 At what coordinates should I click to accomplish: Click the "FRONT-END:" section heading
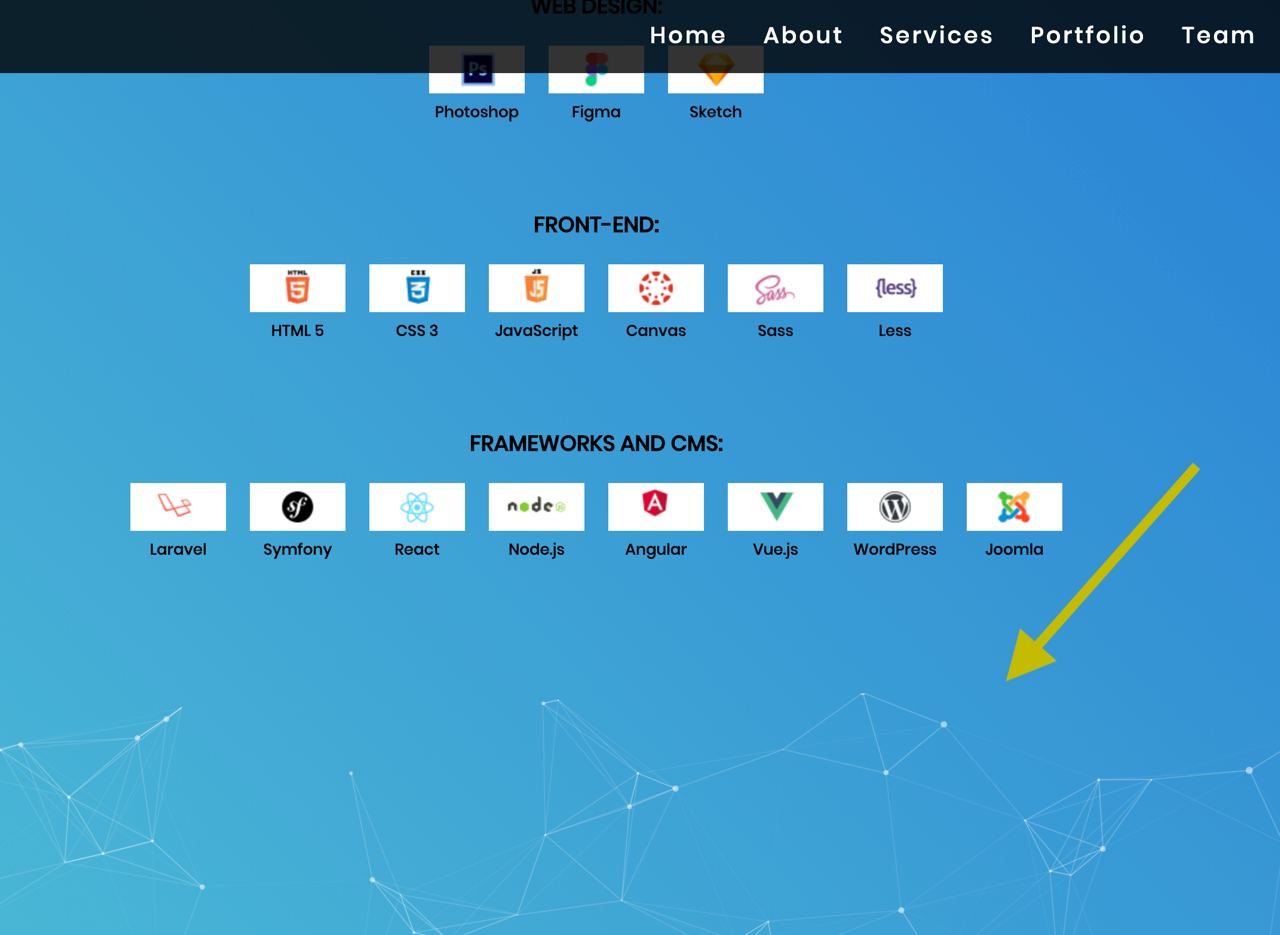pyautogui.click(x=596, y=225)
